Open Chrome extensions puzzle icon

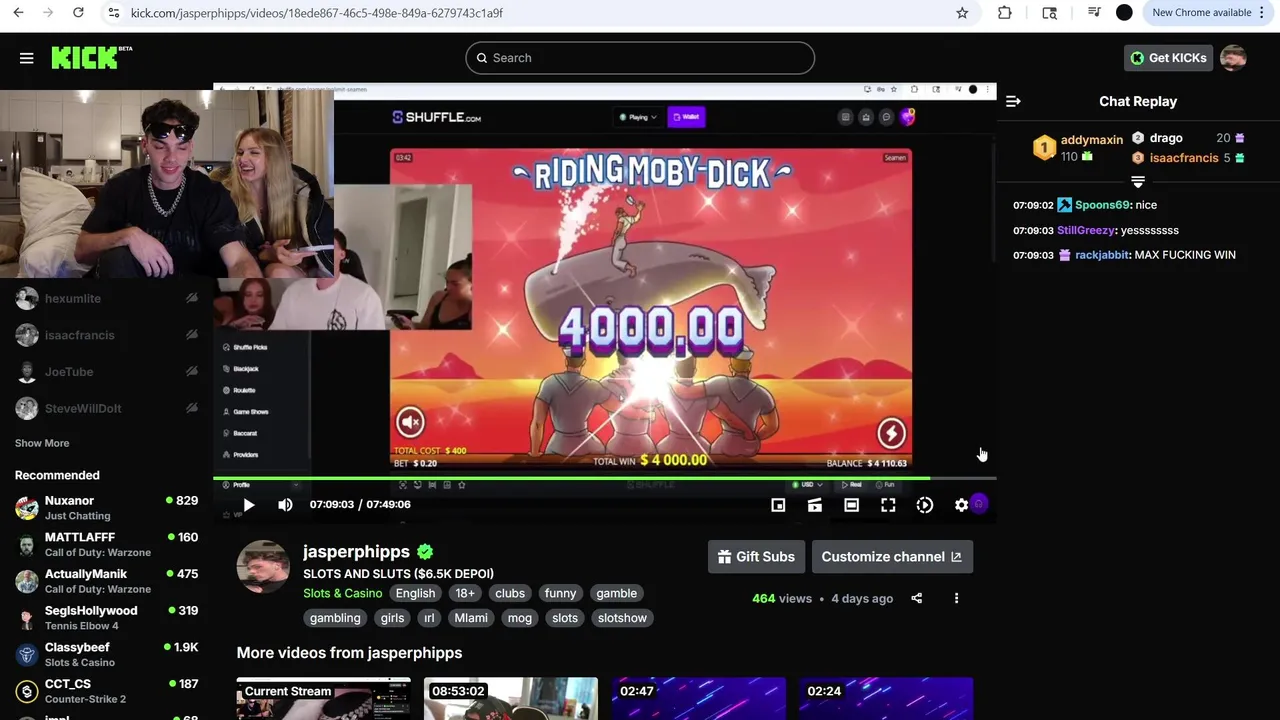[1005, 13]
